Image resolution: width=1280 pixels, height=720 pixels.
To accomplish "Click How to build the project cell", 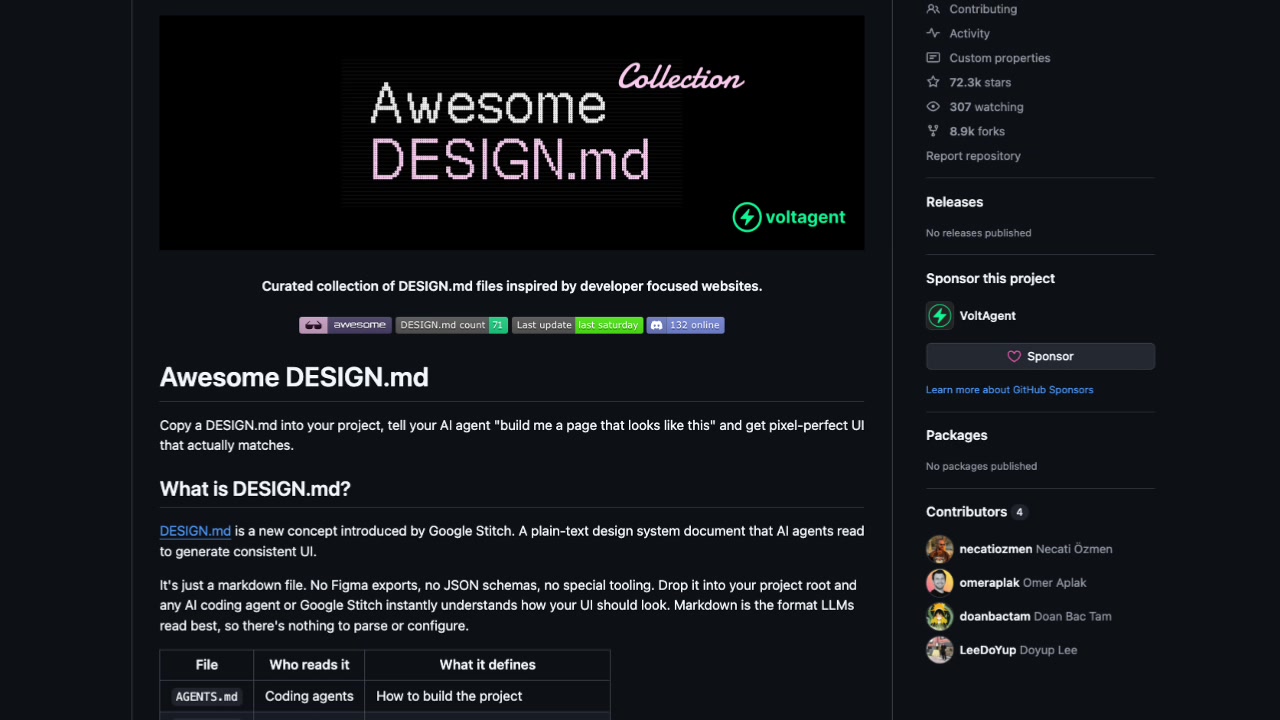I will [487, 696].
